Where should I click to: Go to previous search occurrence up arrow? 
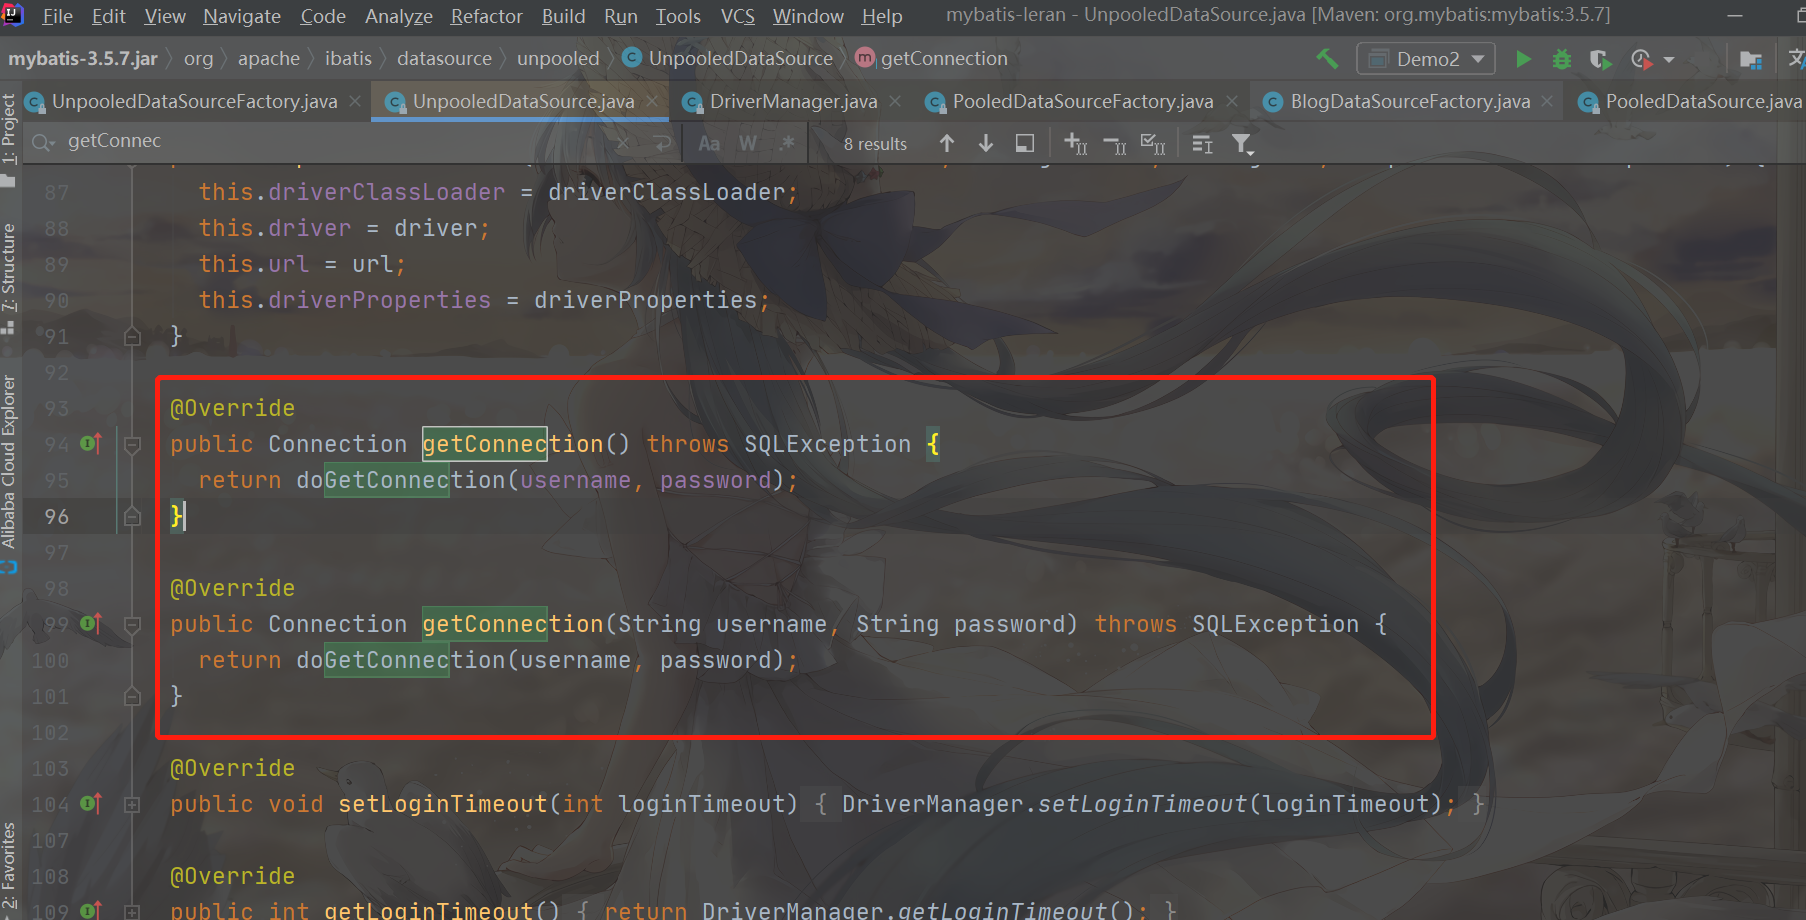[947, 144]
